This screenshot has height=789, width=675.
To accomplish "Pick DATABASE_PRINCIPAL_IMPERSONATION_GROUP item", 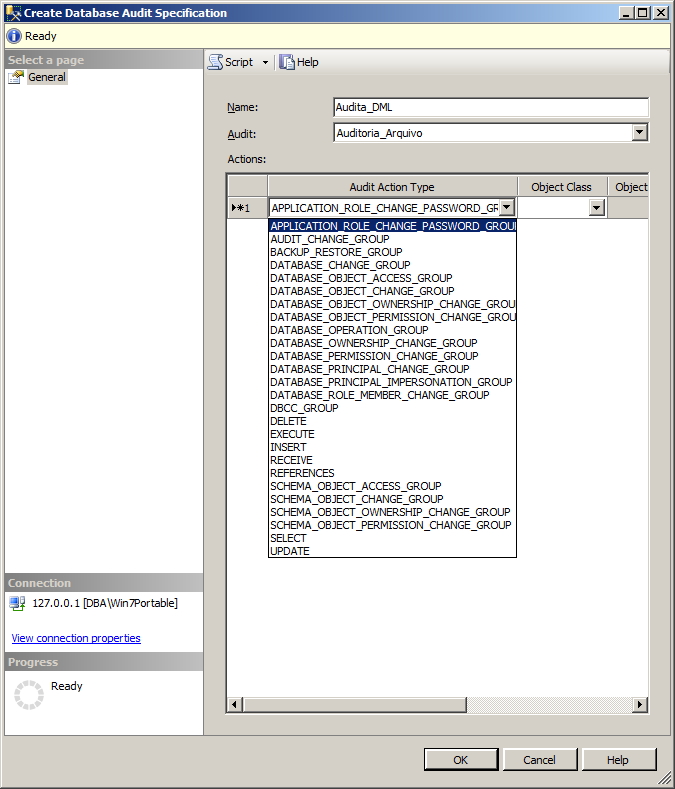I will [x=393, y=382].
